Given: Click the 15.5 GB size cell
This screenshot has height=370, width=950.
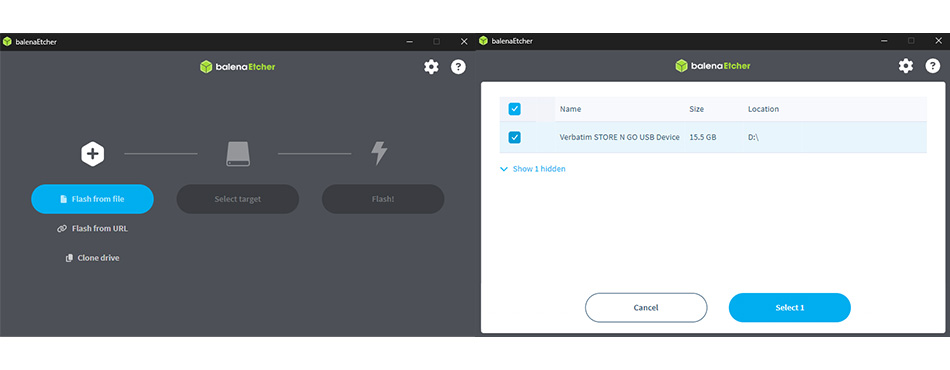Looking at the screenshot, I should click(703, 137).
